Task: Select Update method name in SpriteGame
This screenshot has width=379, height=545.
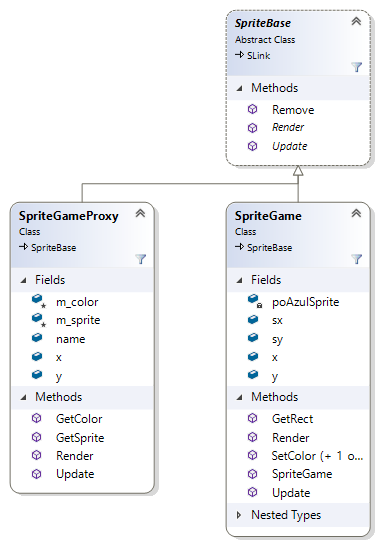Action: click(291, 493)
